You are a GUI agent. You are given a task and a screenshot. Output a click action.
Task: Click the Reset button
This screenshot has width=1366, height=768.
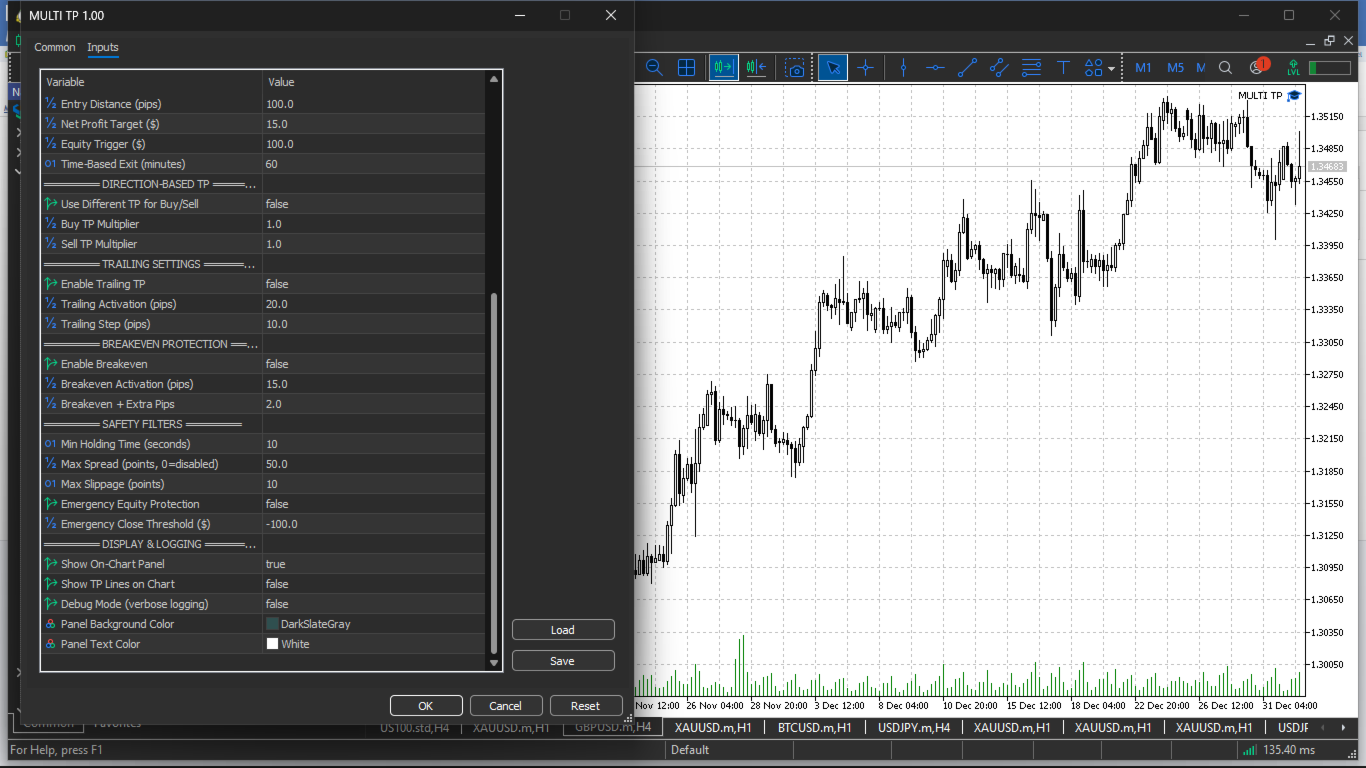(586, 706)
